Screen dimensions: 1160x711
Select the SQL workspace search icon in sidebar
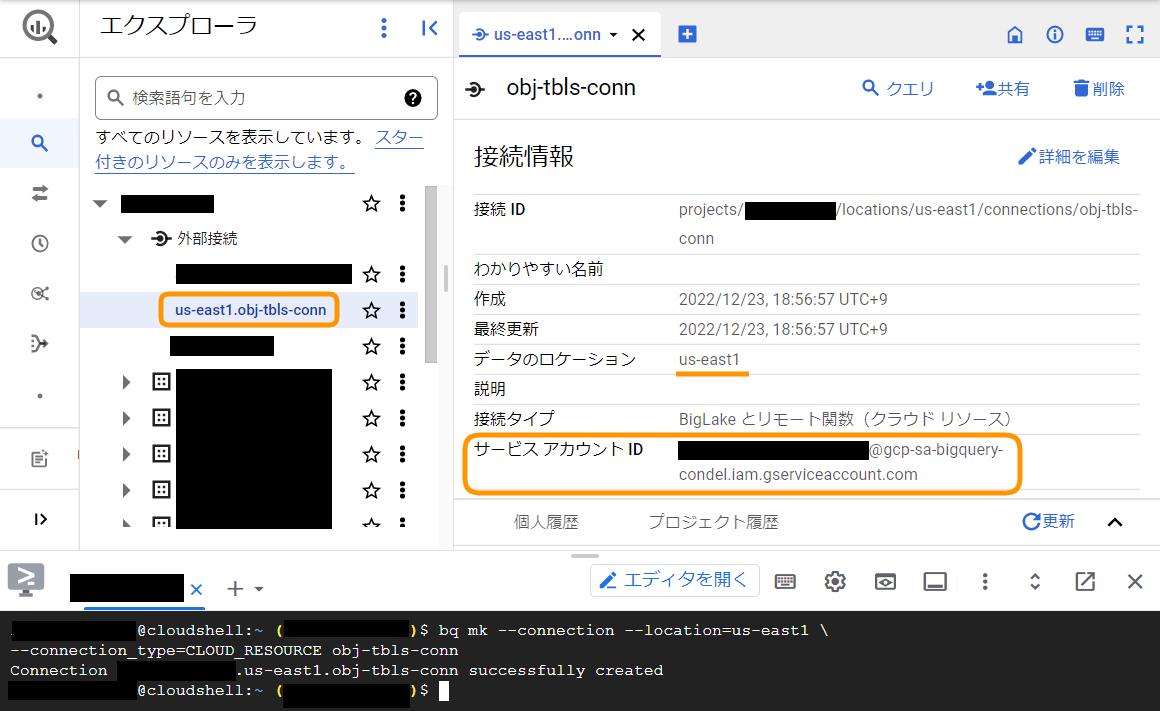(40, 143)
